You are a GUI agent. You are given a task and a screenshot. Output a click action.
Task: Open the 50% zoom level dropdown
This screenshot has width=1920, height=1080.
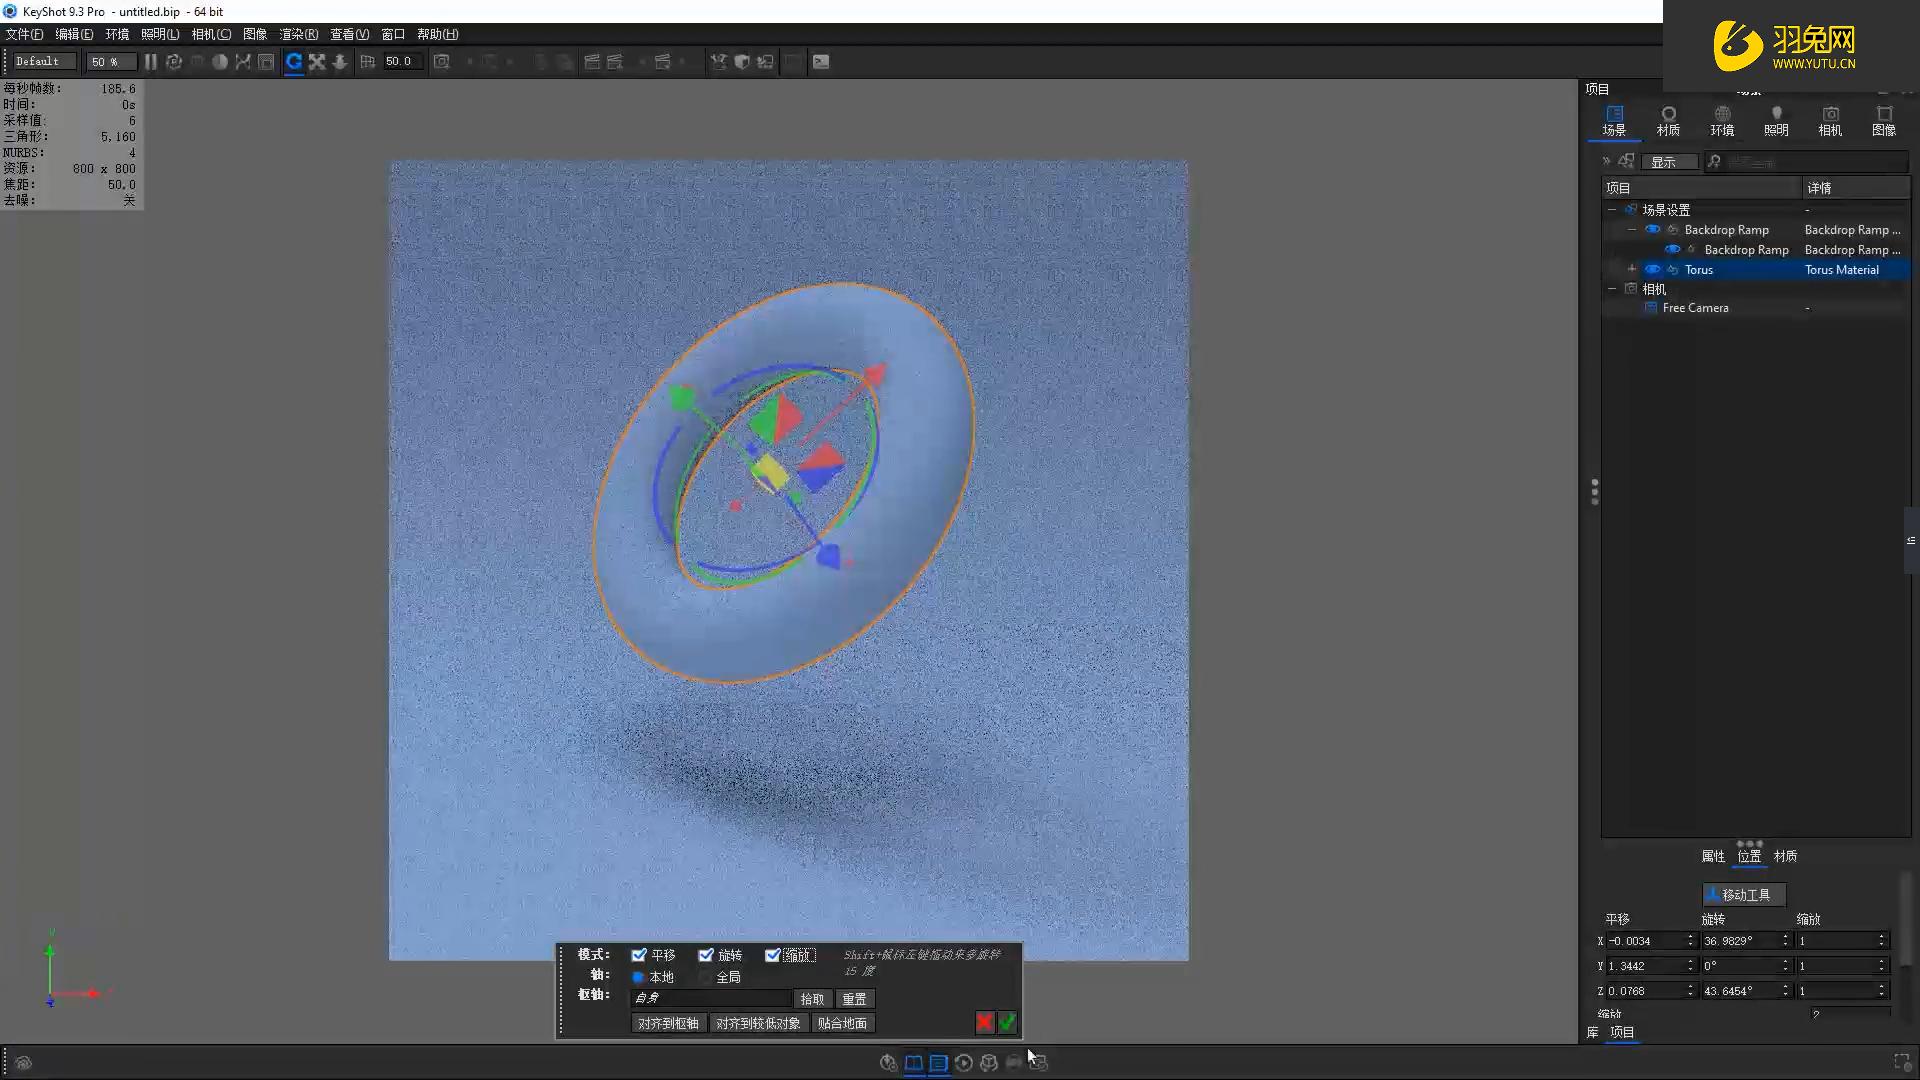tap(110, 61)
